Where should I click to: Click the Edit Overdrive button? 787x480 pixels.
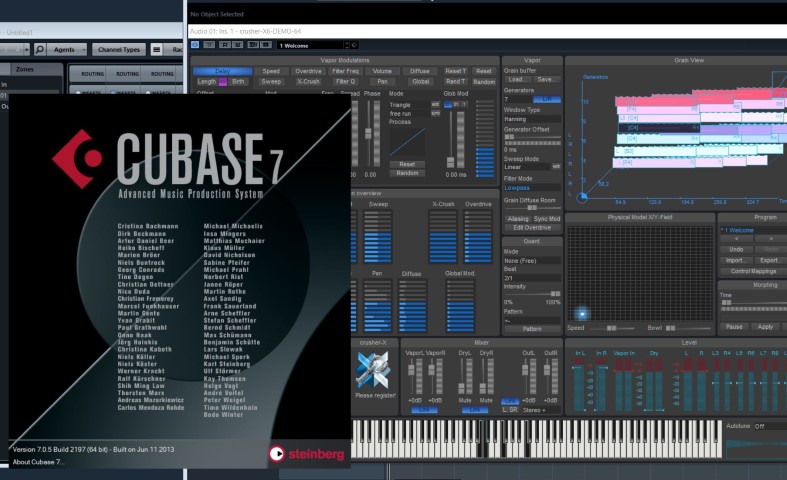pyautogui.click(x=532, y=228)
